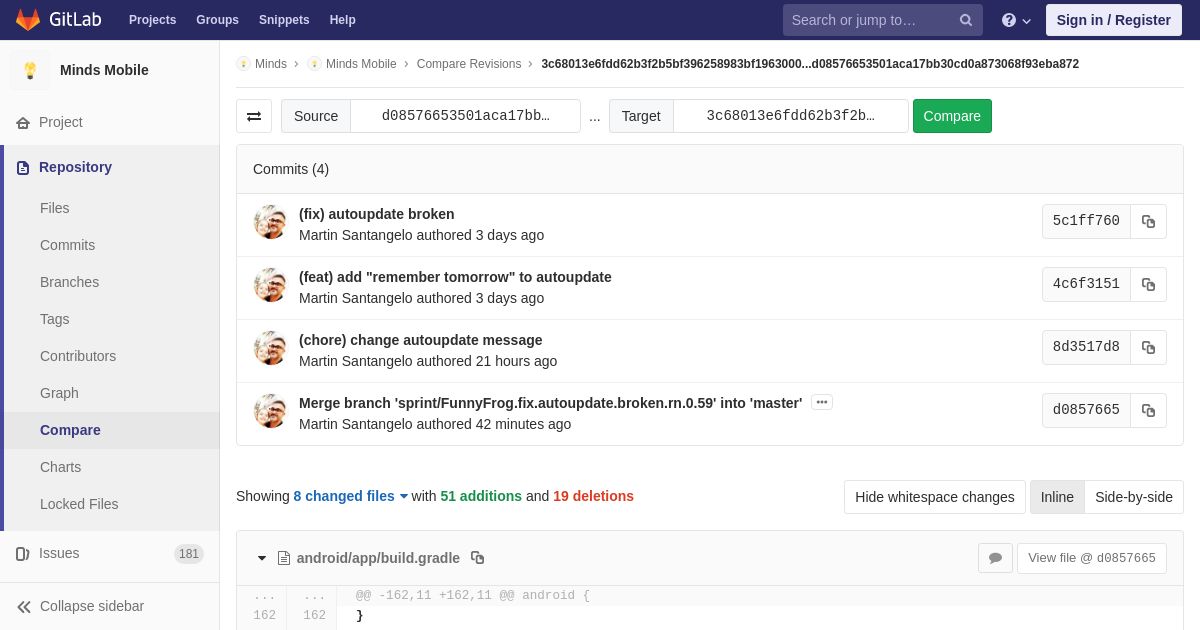This screenshot has width=1200, height=630.
Task: Click the Repository icon in sidebar
Action: coord(23,167)
